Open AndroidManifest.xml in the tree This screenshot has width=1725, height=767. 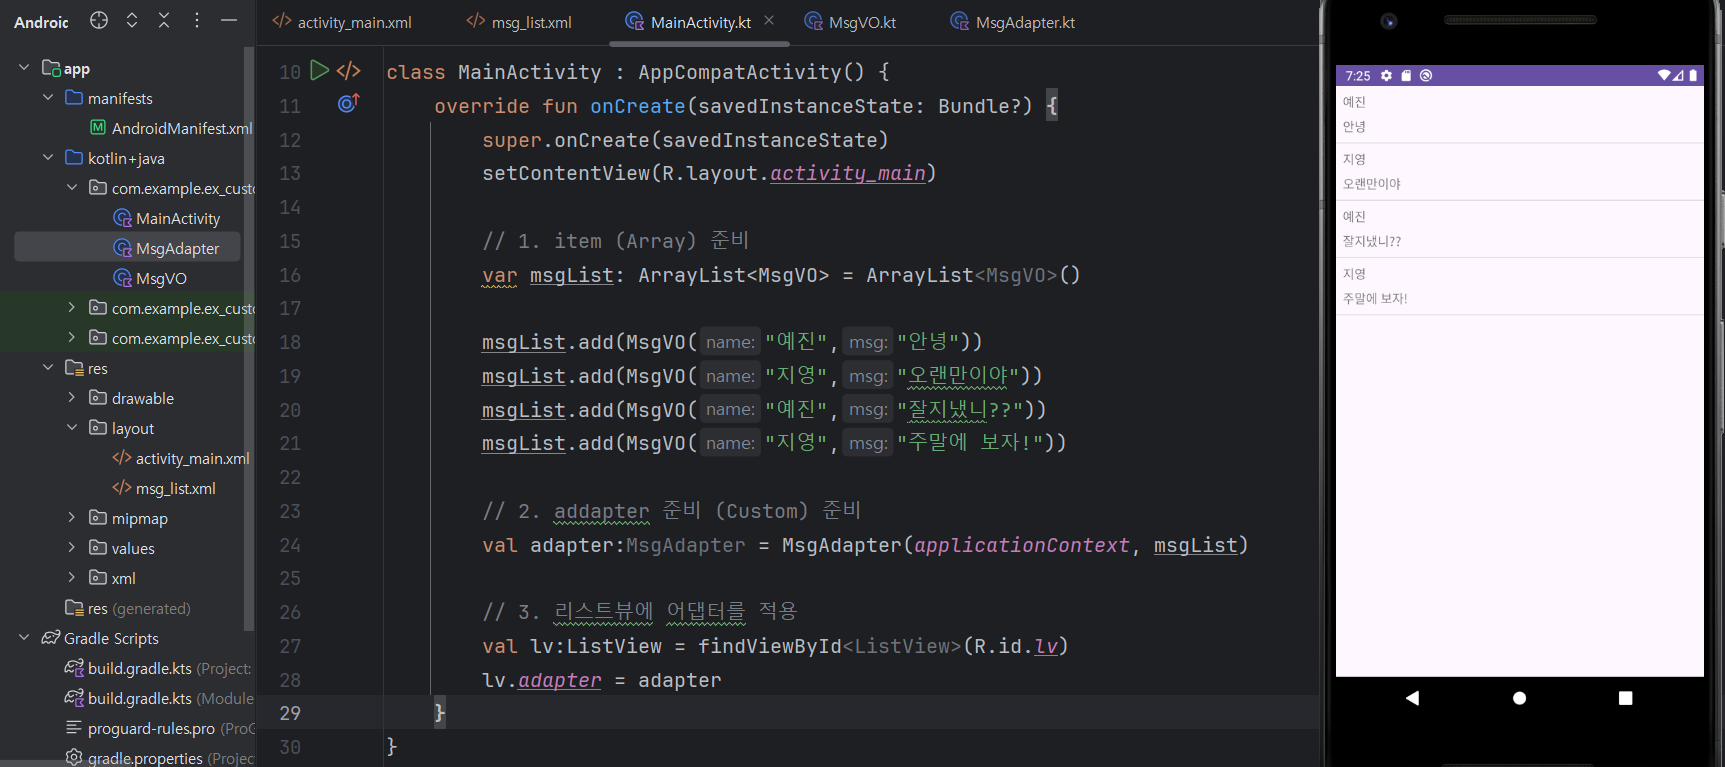point(170,128)
